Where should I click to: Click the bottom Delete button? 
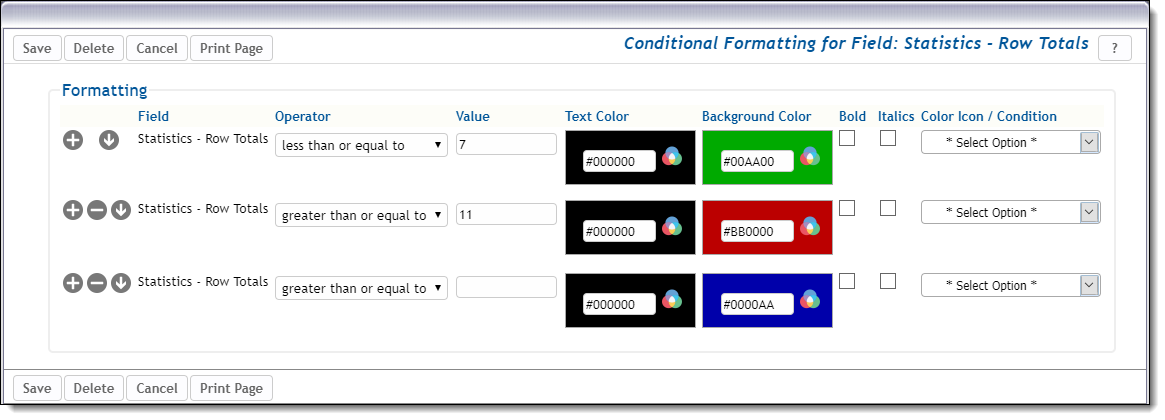[94, 388]
